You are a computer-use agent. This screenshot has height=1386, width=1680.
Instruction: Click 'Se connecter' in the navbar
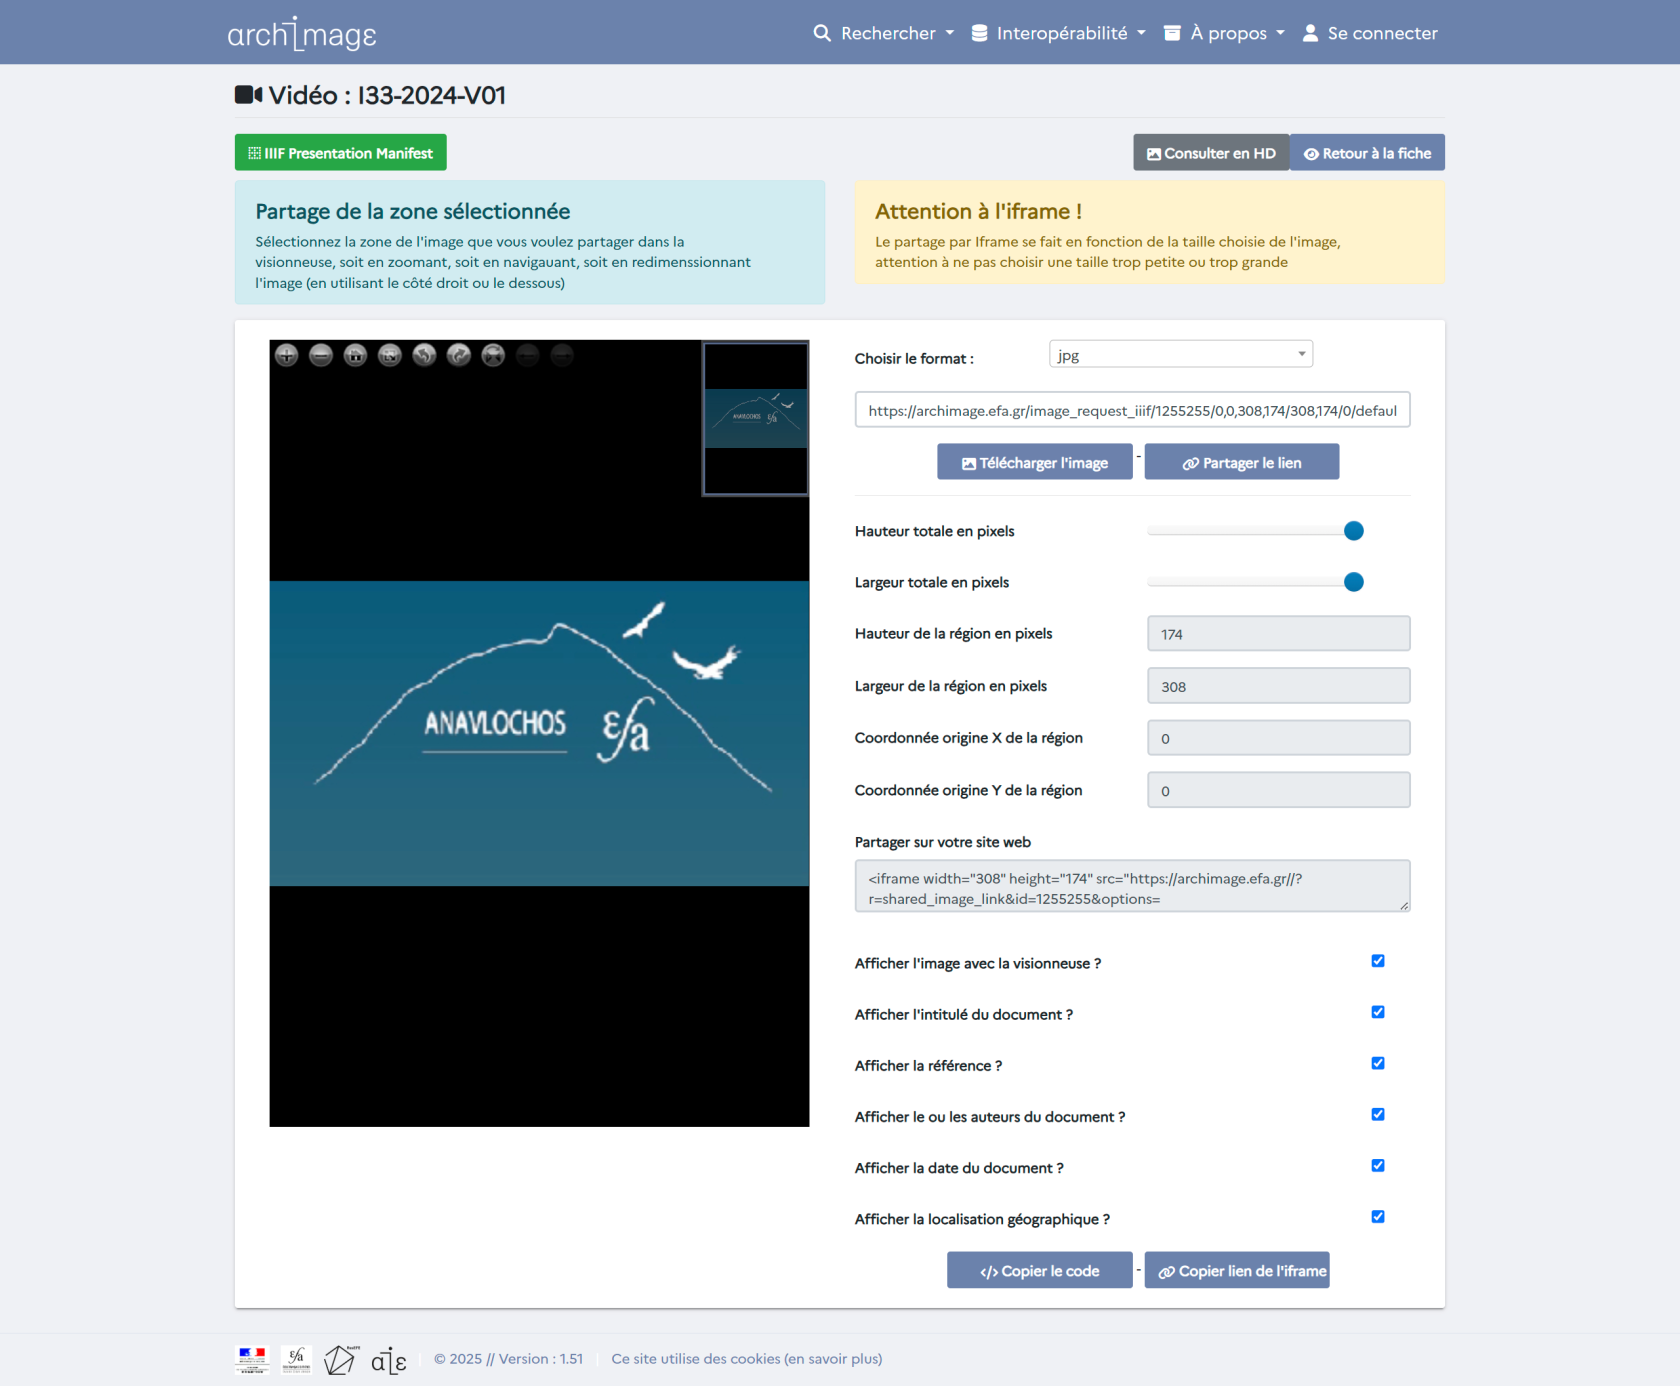(x=1370, y=33)
